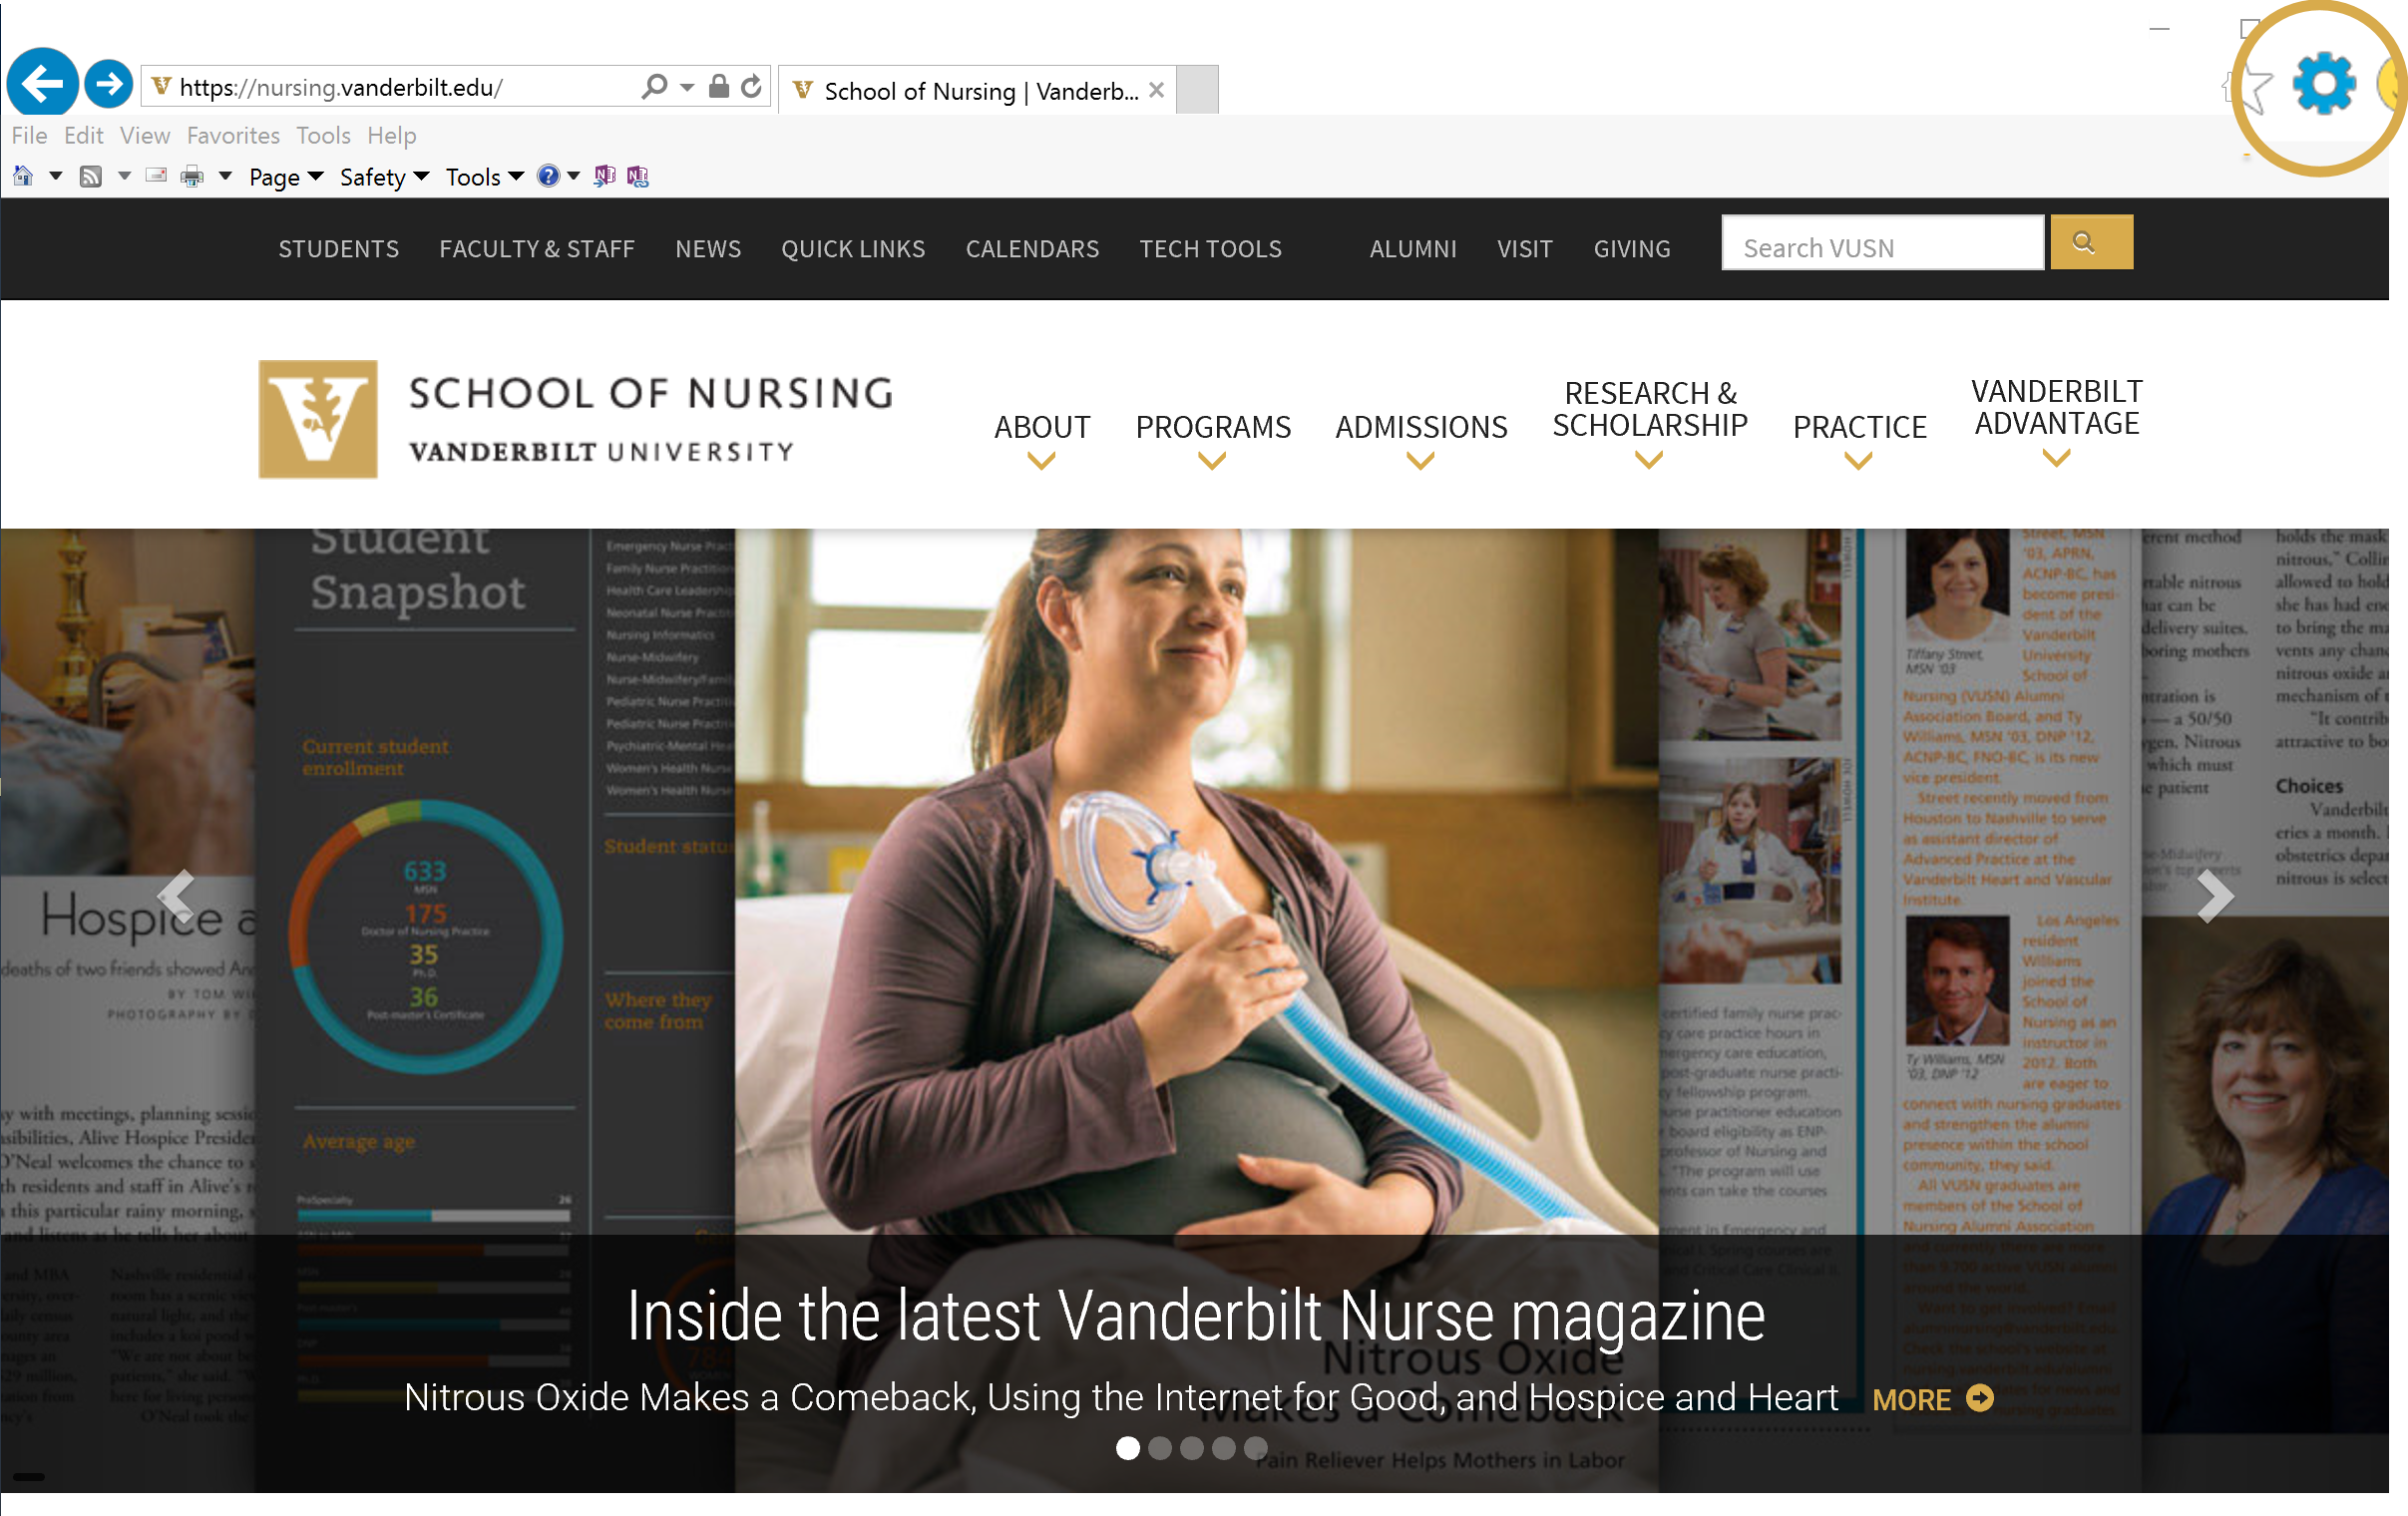Click the browser Forward arrow button
Screen dimensions: 2408x1516
(108, 83)
